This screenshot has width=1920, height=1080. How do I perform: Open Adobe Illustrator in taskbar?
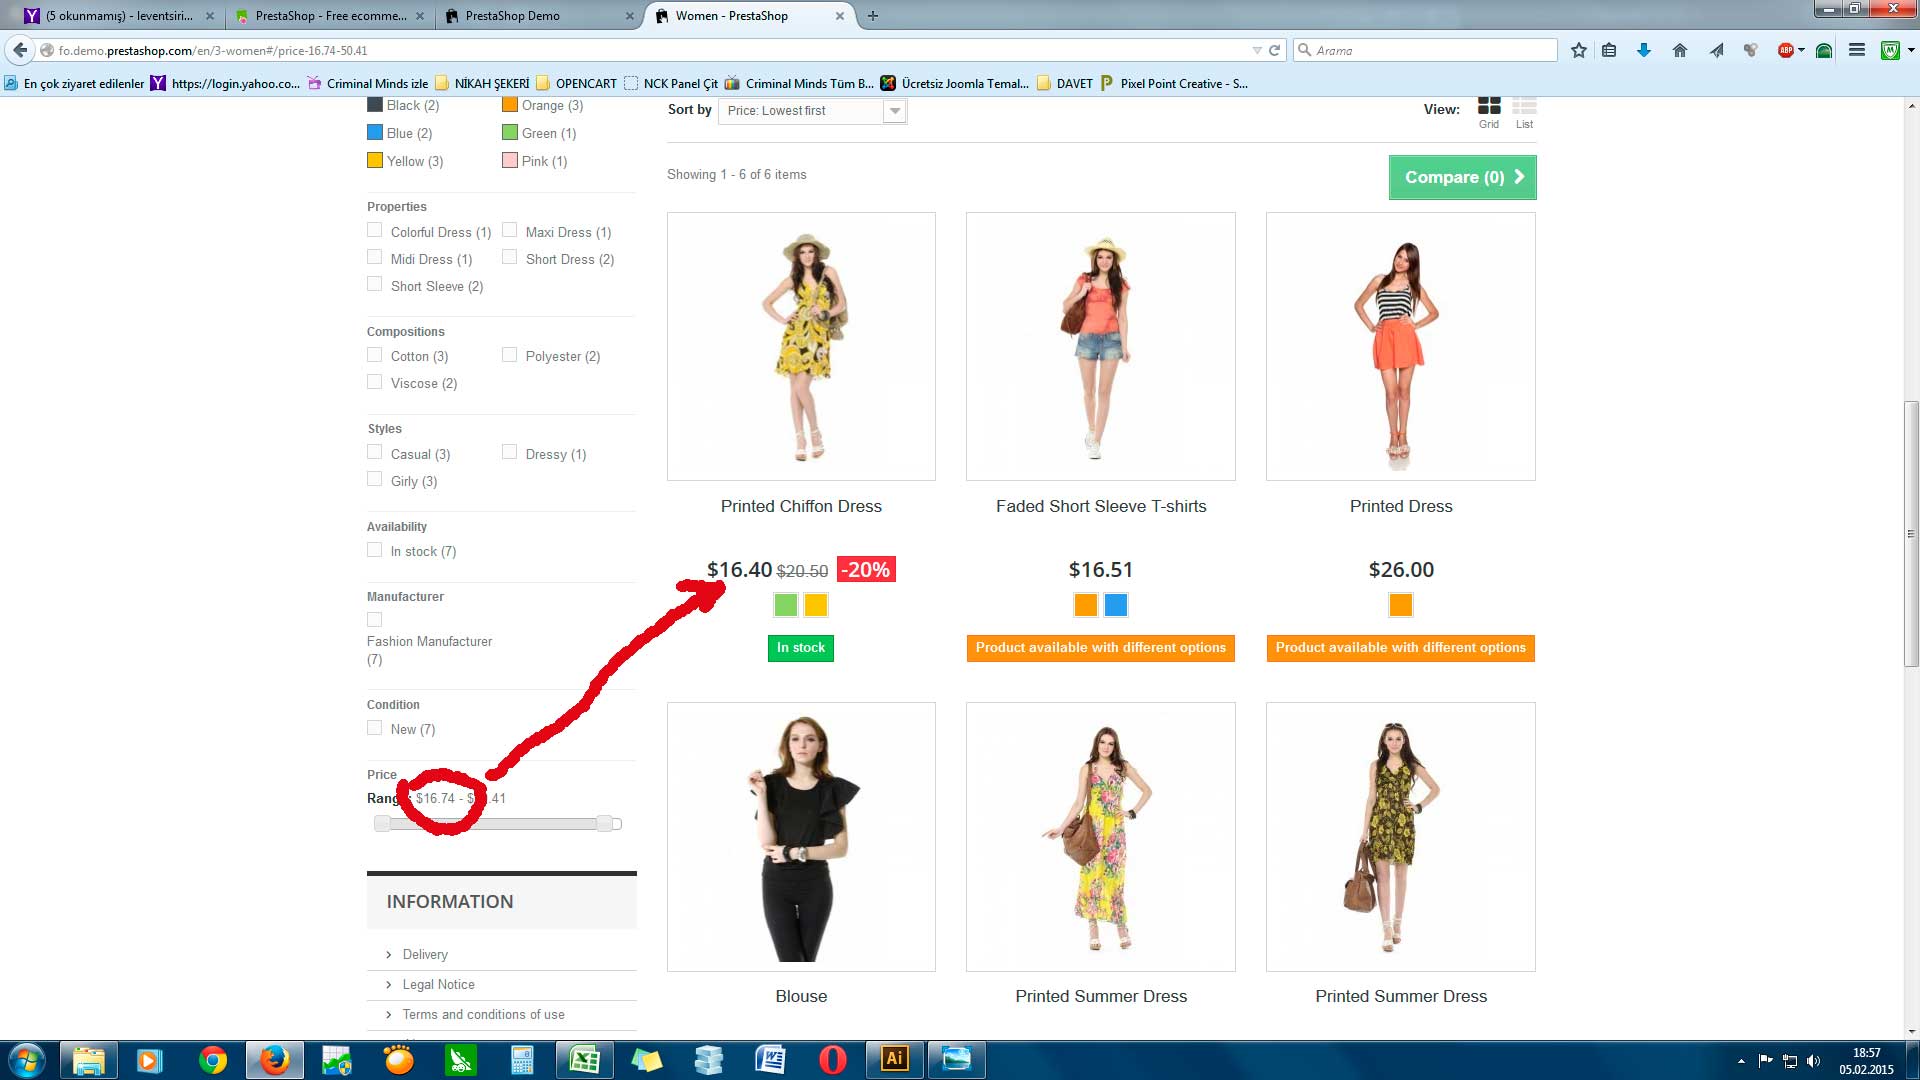[x=894, y=1059]
